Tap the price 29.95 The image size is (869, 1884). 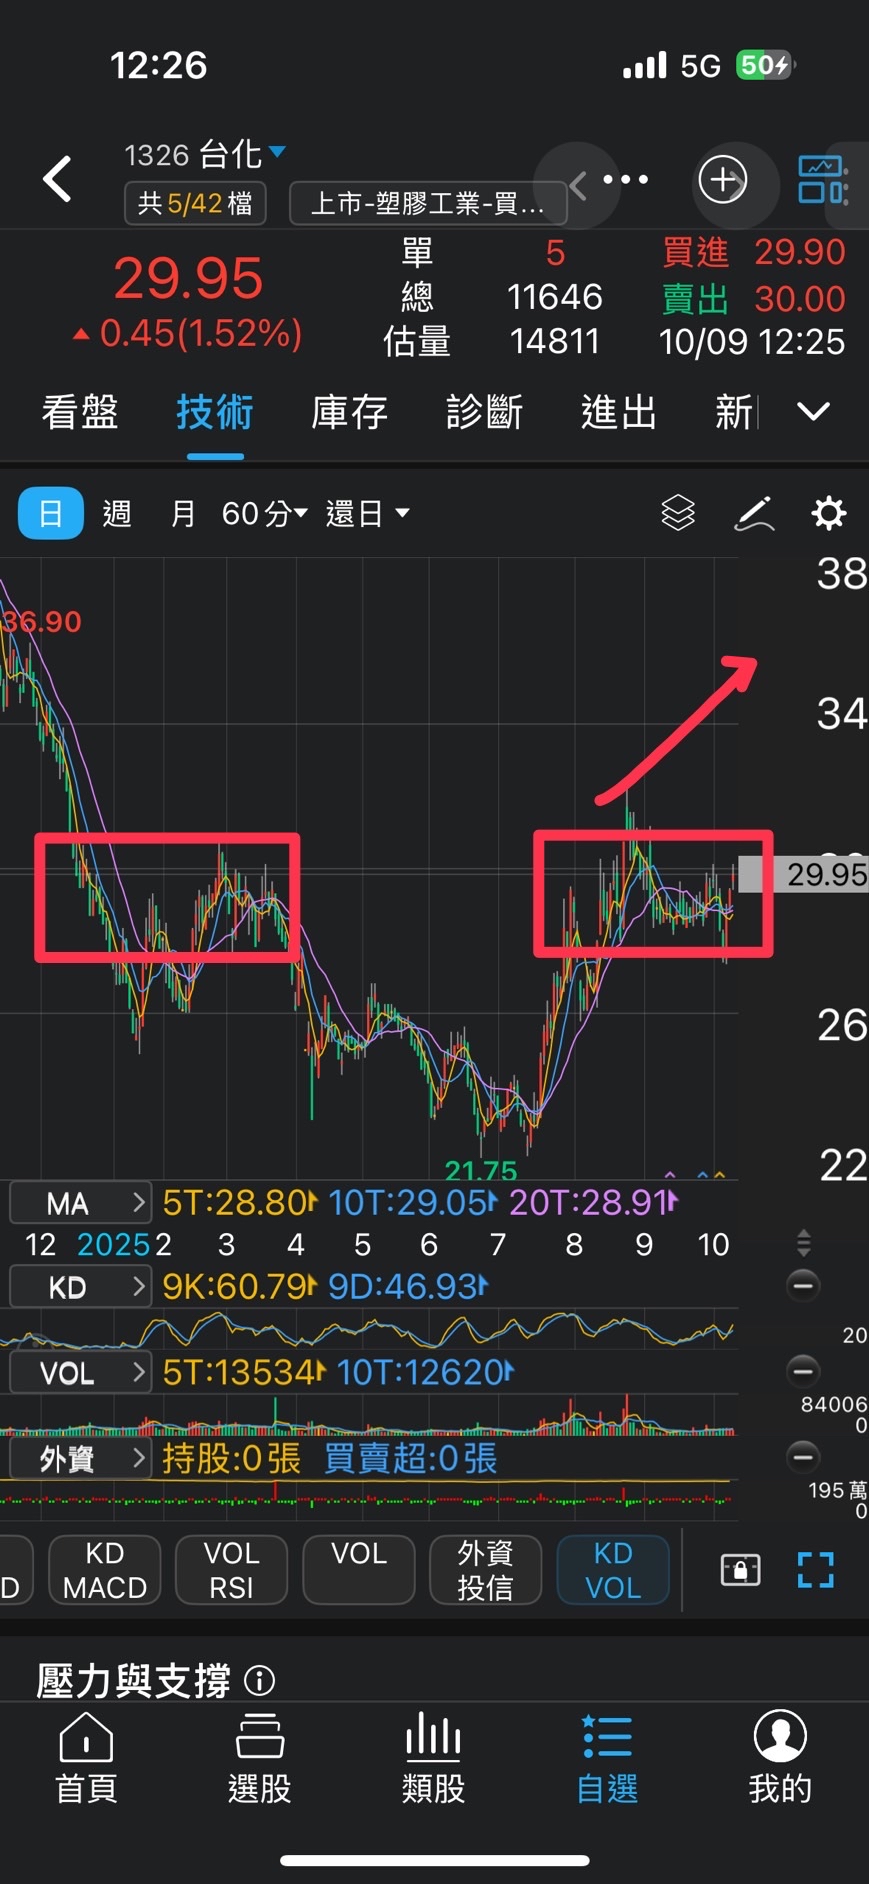pos(188,277)
